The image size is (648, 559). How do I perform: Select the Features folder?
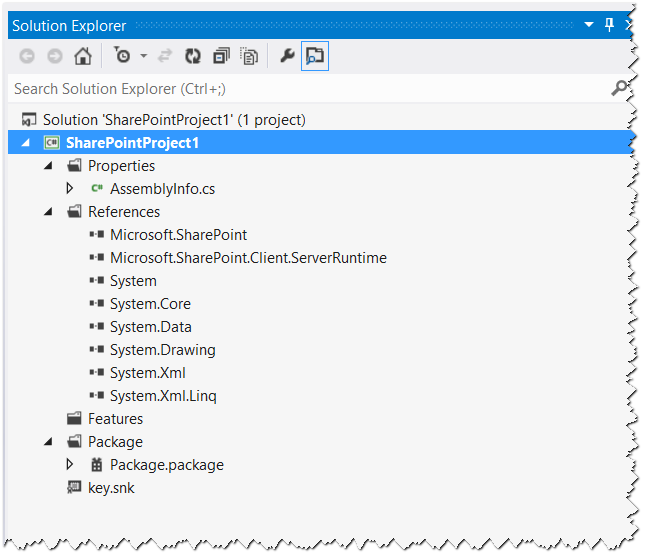(115, 419)
